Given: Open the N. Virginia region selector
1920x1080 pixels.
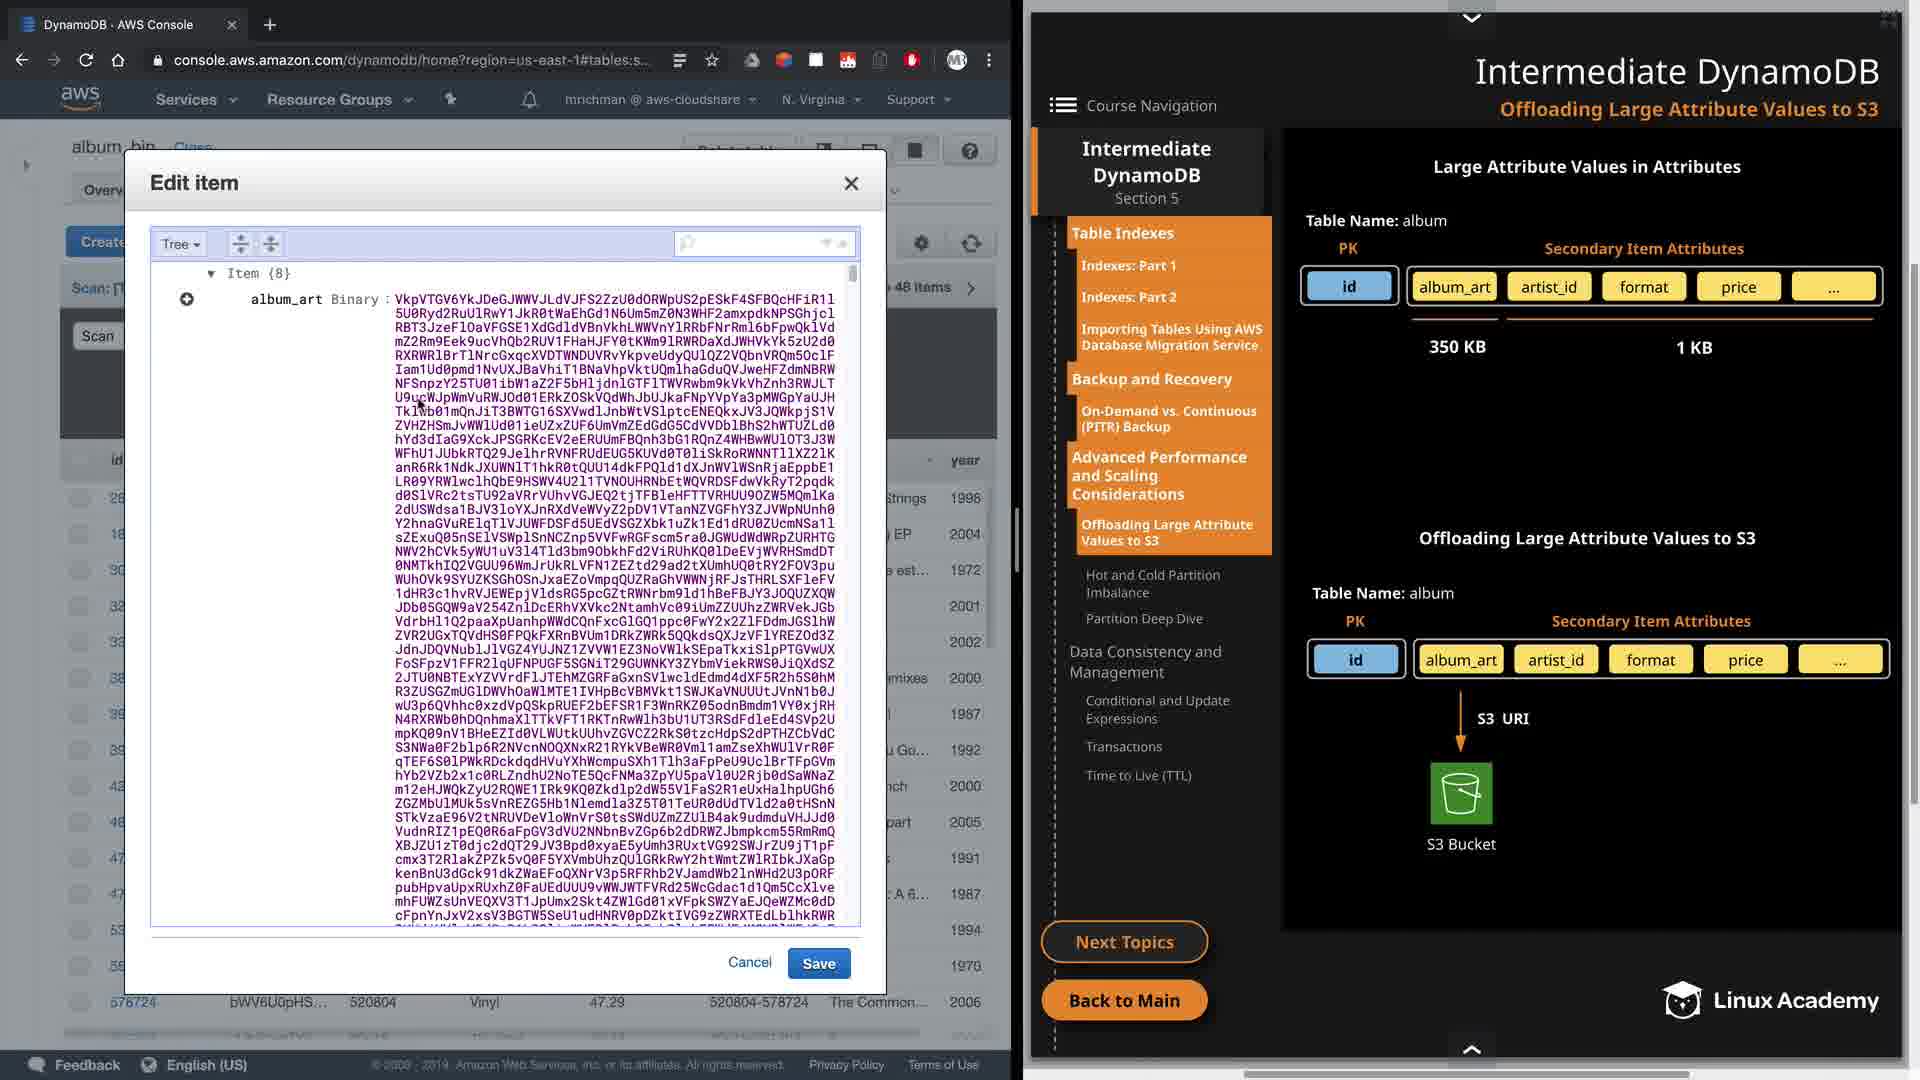Looking at the screenshot, I should (821, 99).
